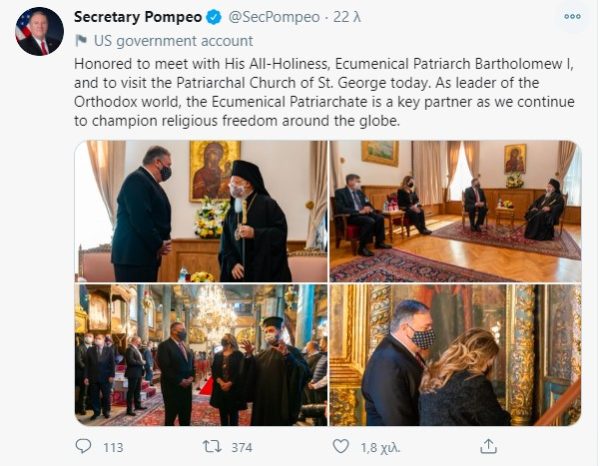This screenshot has width=600, height=466.
Task: Click the blue verified badge icon
Action: tap(213, 17)
